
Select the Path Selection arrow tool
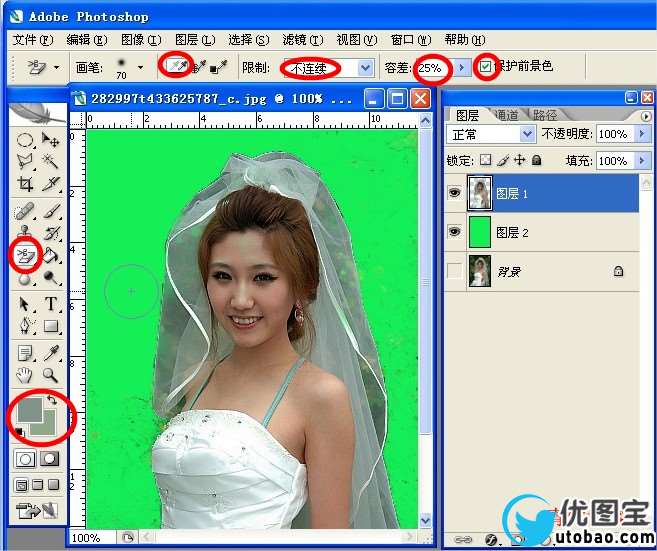[25, 304]
